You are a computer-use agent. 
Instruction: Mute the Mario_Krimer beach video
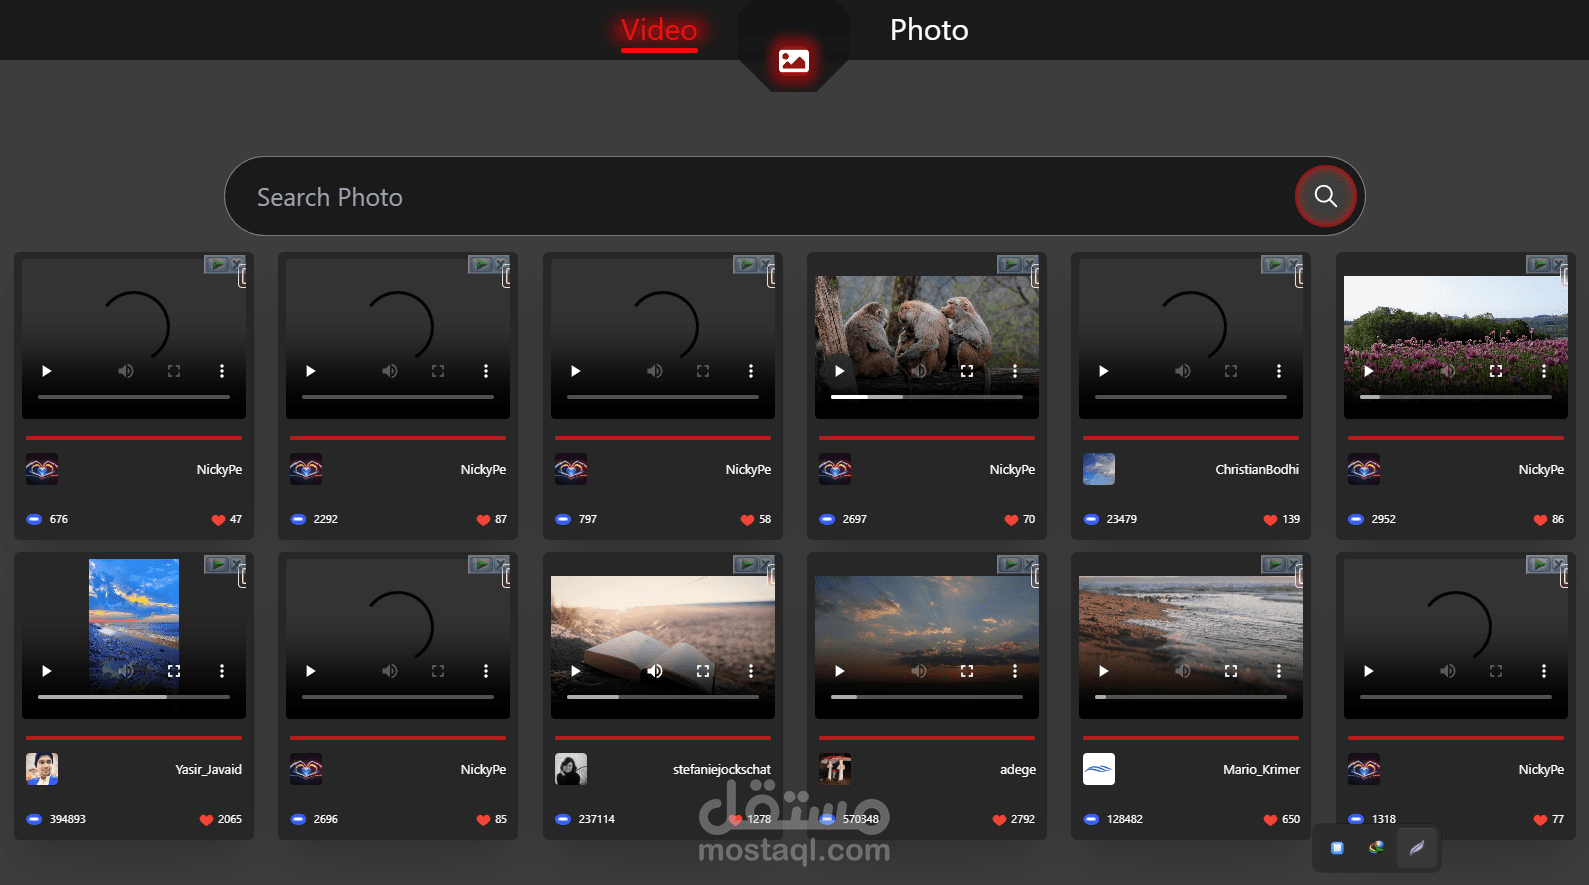click(x=1183, y=671)
